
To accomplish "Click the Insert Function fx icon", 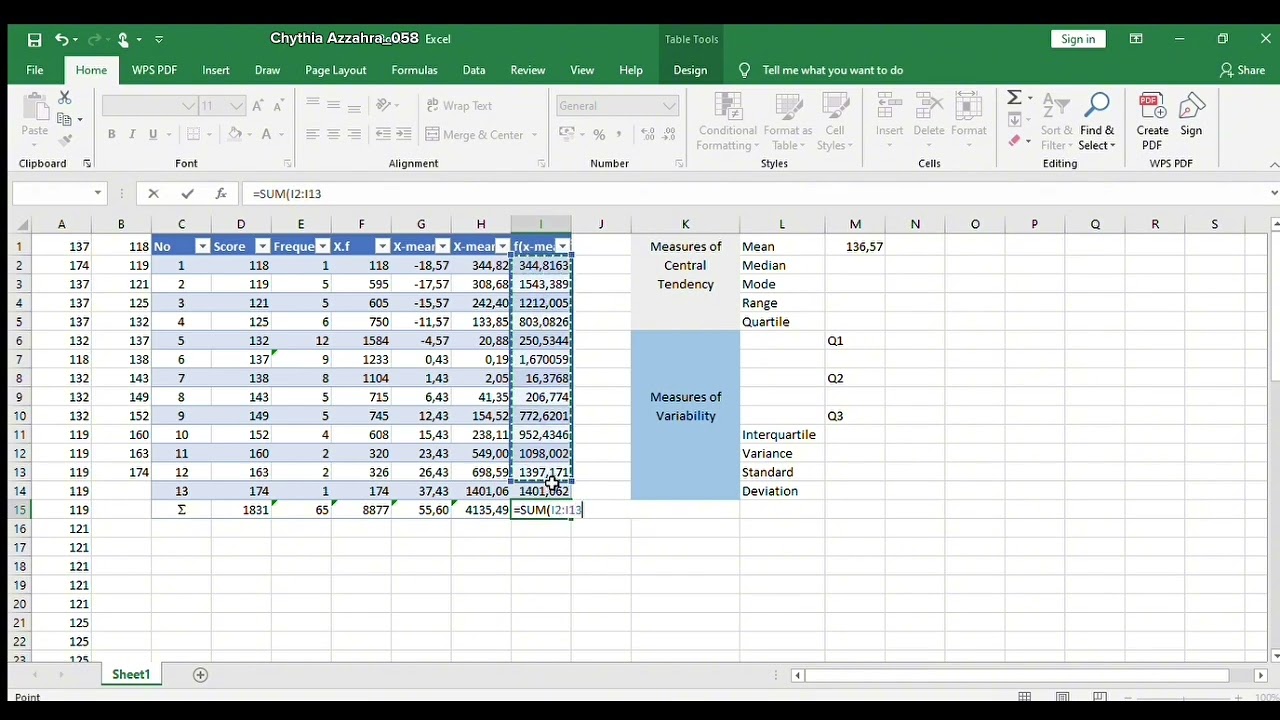I will pos(221,193).
